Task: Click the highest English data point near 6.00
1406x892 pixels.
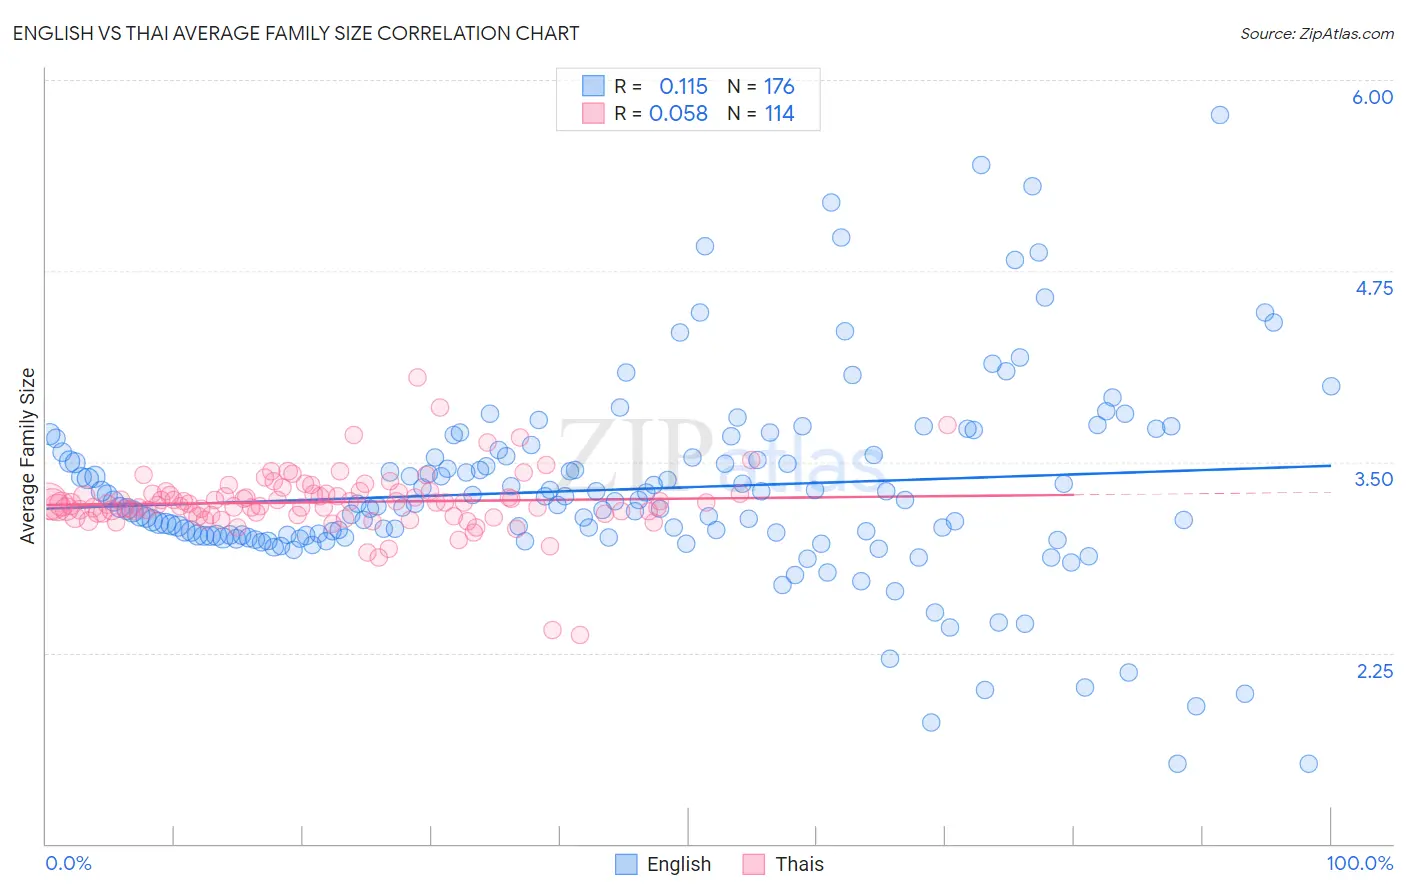Action: click(x=1219, y=115)
